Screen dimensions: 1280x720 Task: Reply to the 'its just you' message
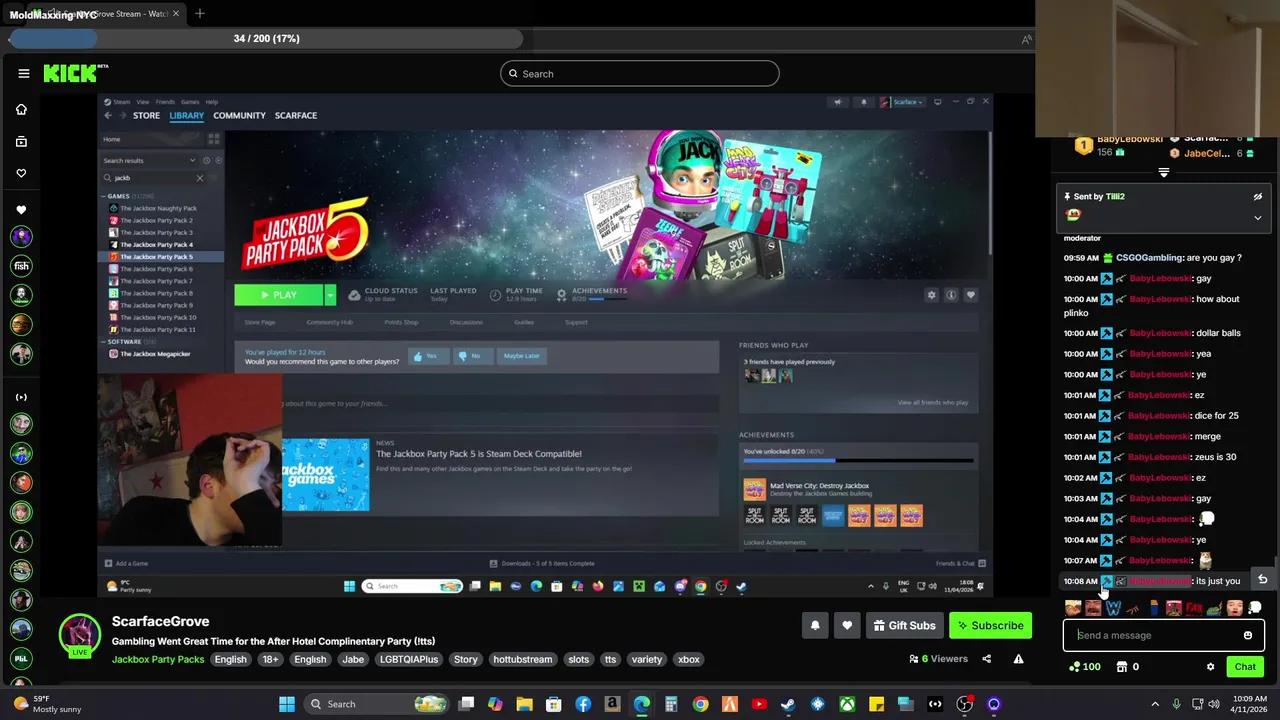click(1262, 580)
